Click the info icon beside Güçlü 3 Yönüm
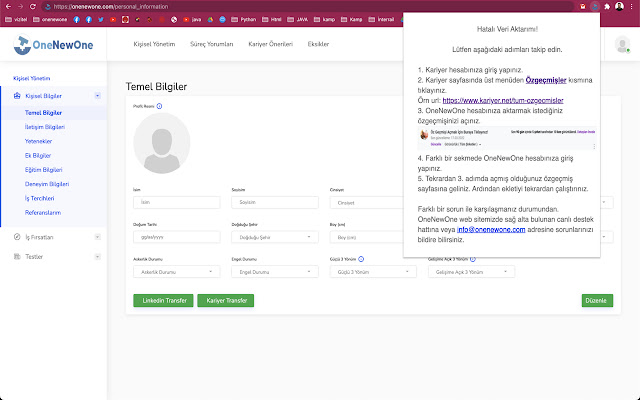Image resolution: width=640 pixels, height=400 pixels. coord(361,259)
